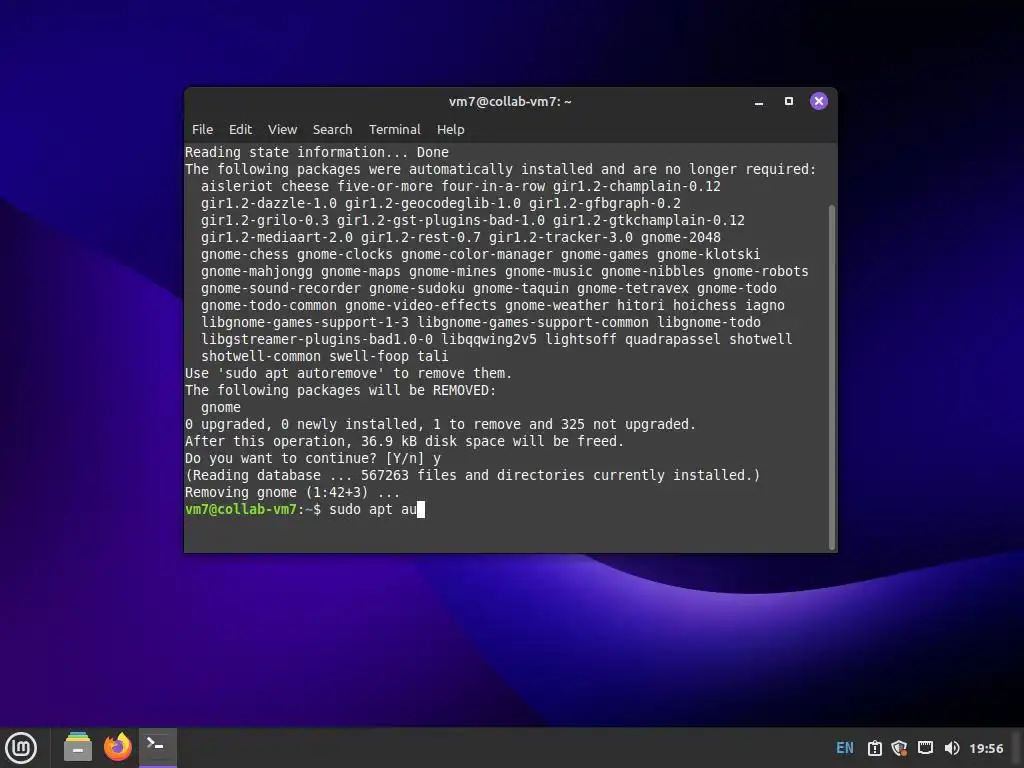The image size is (1024, 768).
Task: Click the package name 'gnome-todo-common'
Action: click(x=268, y=305)
